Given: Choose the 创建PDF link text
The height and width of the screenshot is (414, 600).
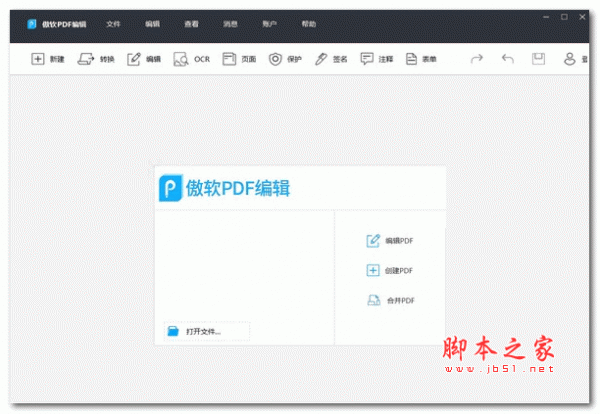Looking at the screenshot, I should (399, 271).
